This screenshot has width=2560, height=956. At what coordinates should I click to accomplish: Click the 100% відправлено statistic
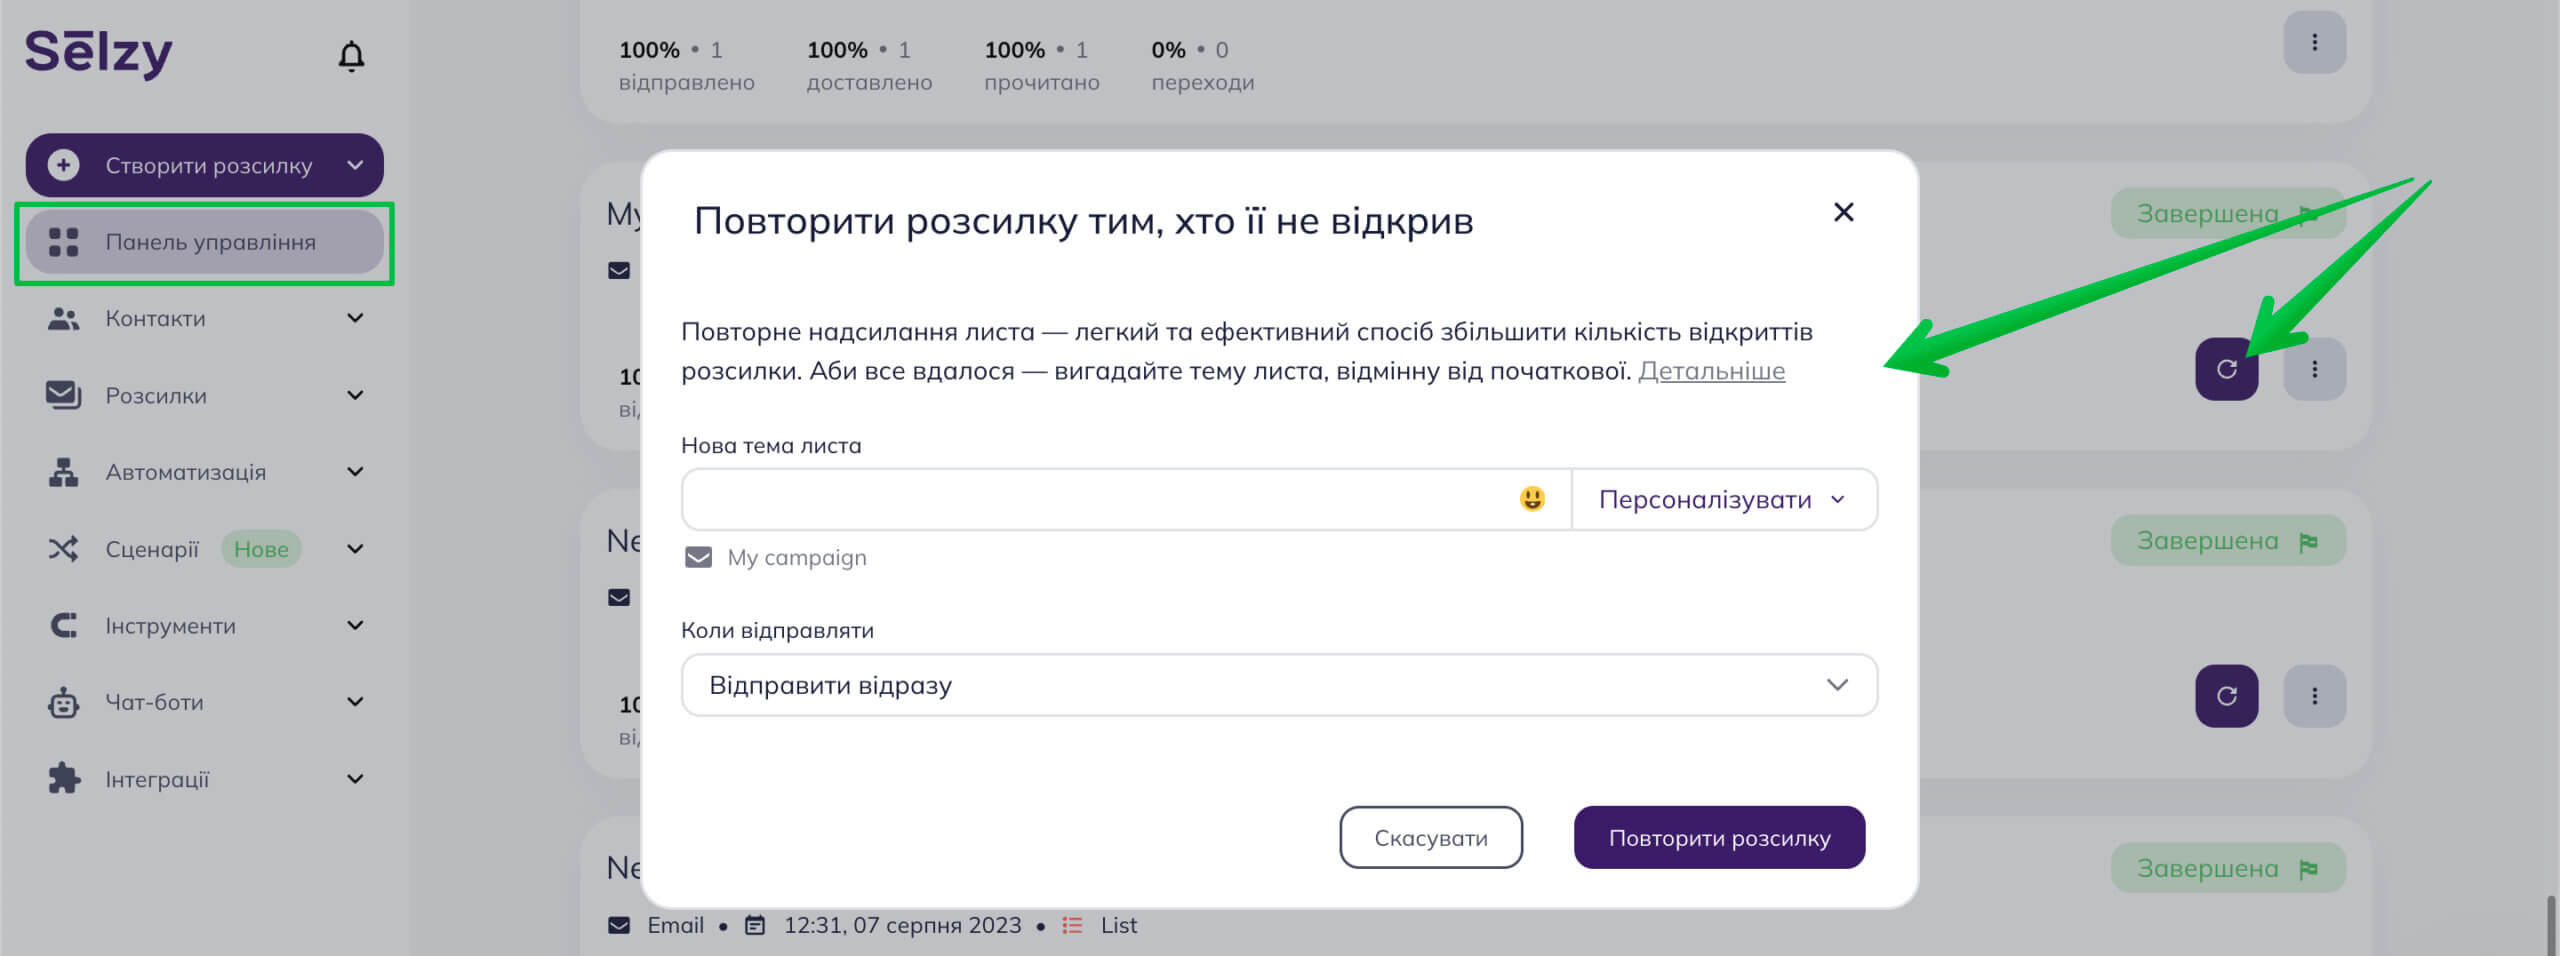tap(686, 65)
